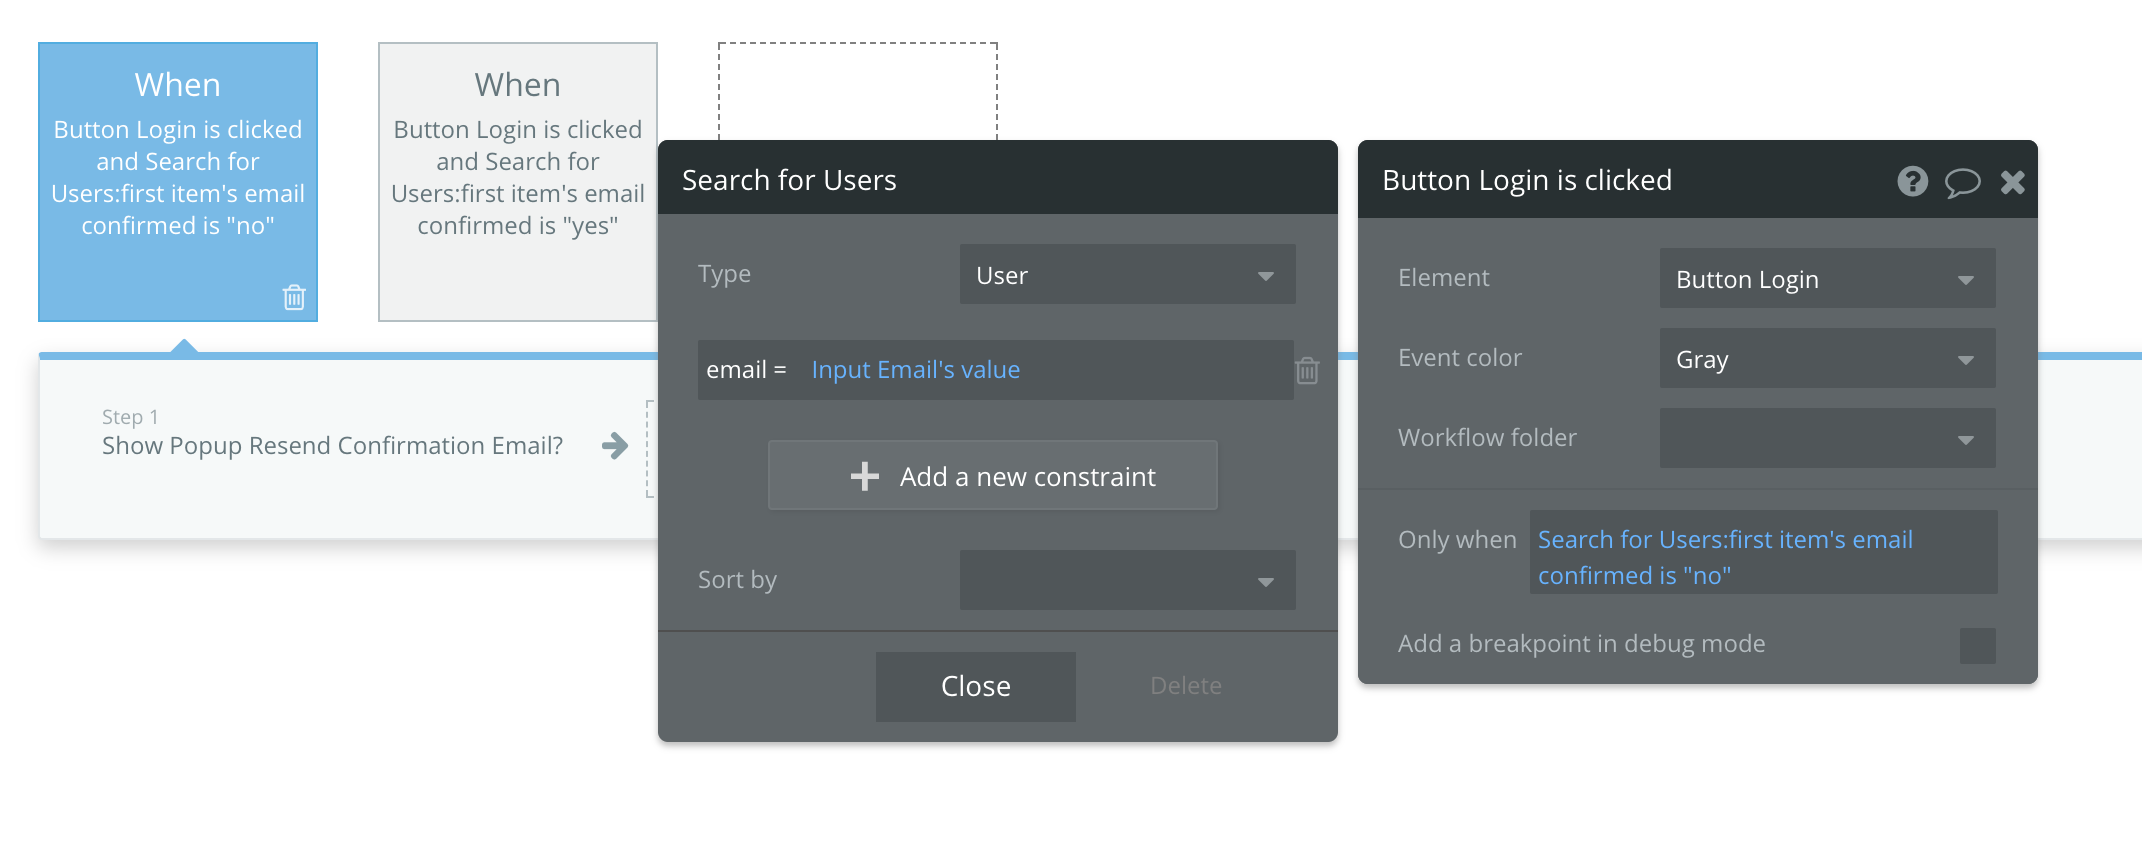This screenshot has width=2142, height=862.
Task: Click the Delete button in search popup
Action: (1185, 686)
